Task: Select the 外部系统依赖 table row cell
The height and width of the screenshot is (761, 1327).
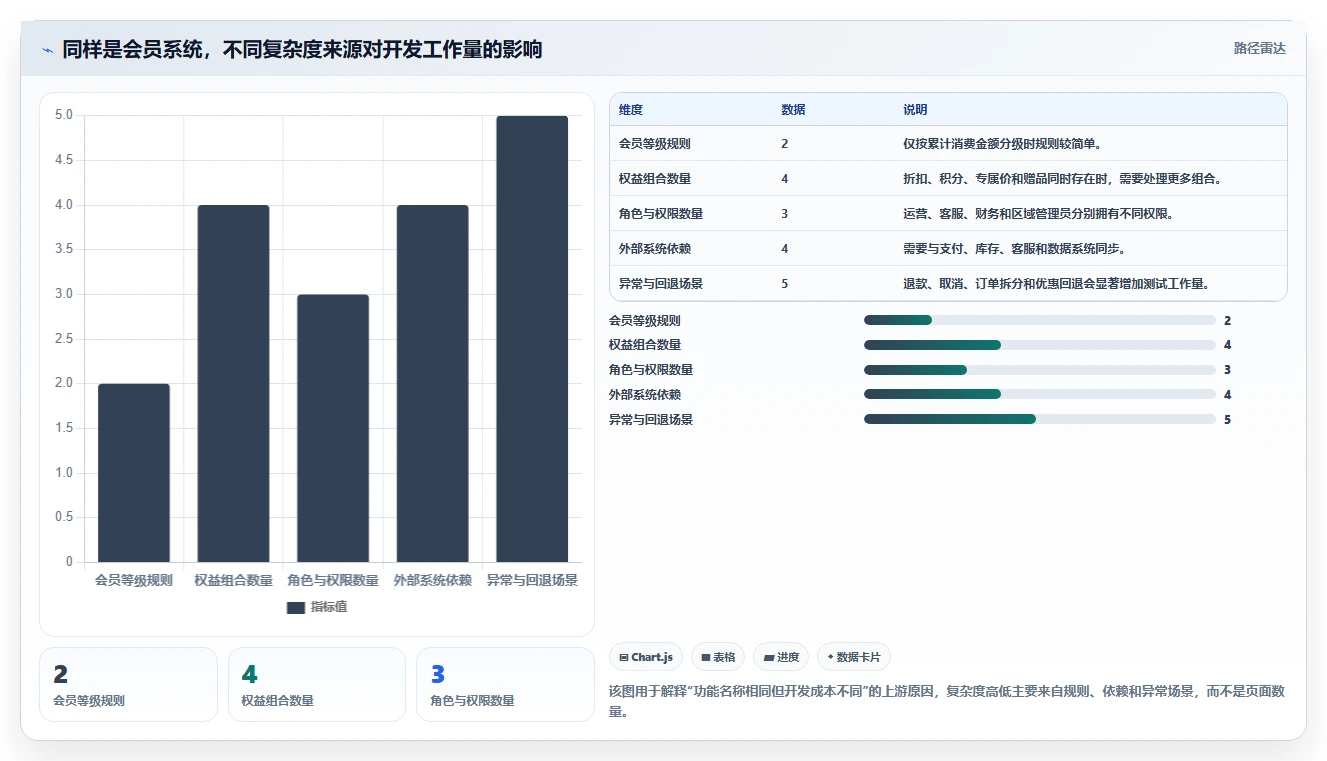Action: pos(655,249)
